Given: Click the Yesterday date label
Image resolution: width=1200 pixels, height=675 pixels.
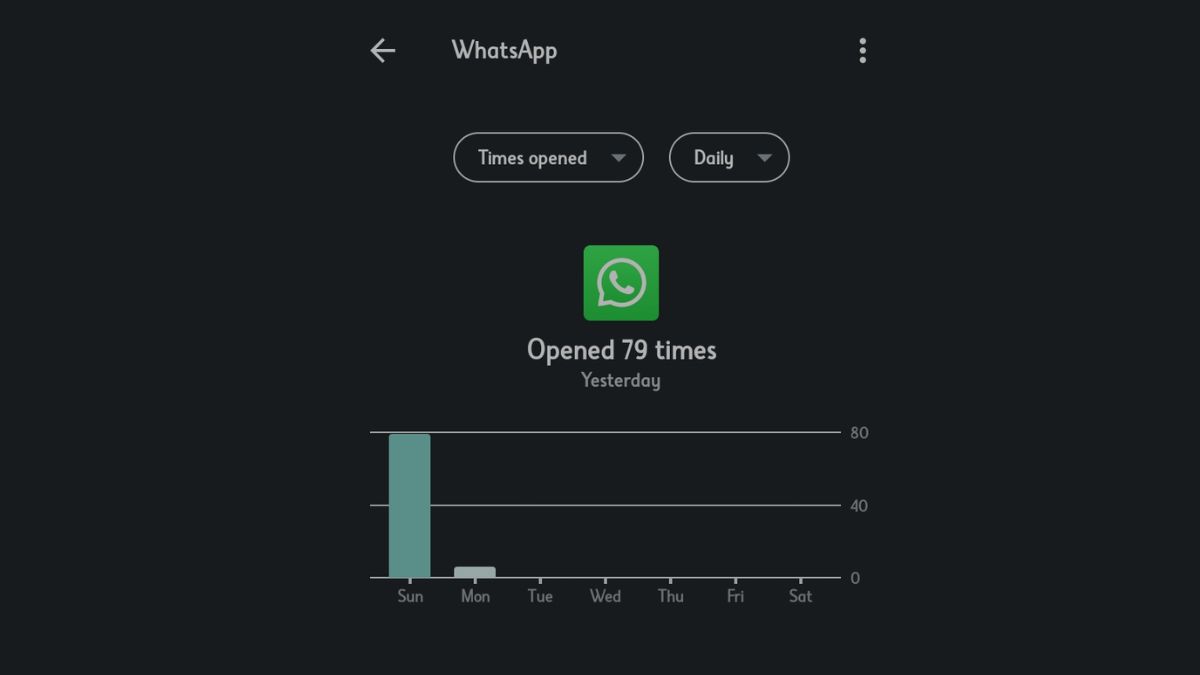Looking at the screenshot, I should coord(621,380).
